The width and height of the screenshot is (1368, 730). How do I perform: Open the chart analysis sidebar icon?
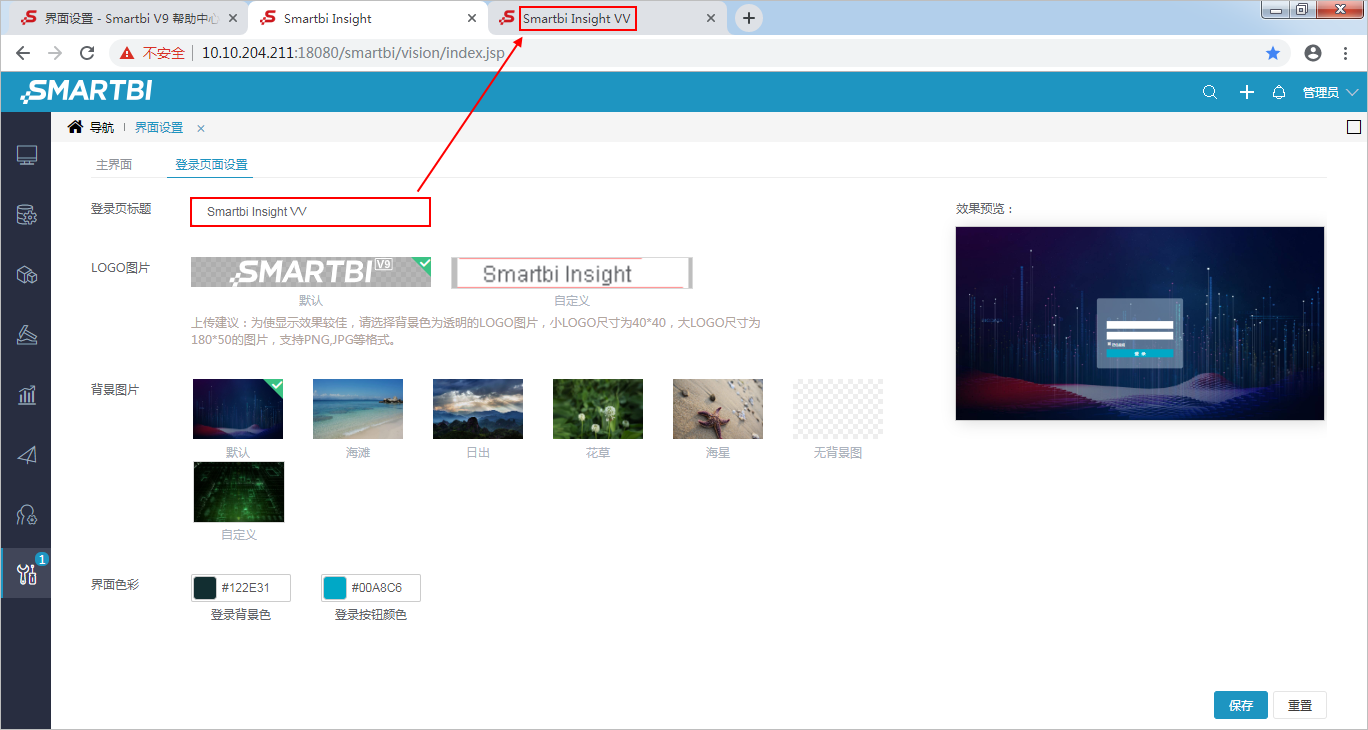click(27, 395)
